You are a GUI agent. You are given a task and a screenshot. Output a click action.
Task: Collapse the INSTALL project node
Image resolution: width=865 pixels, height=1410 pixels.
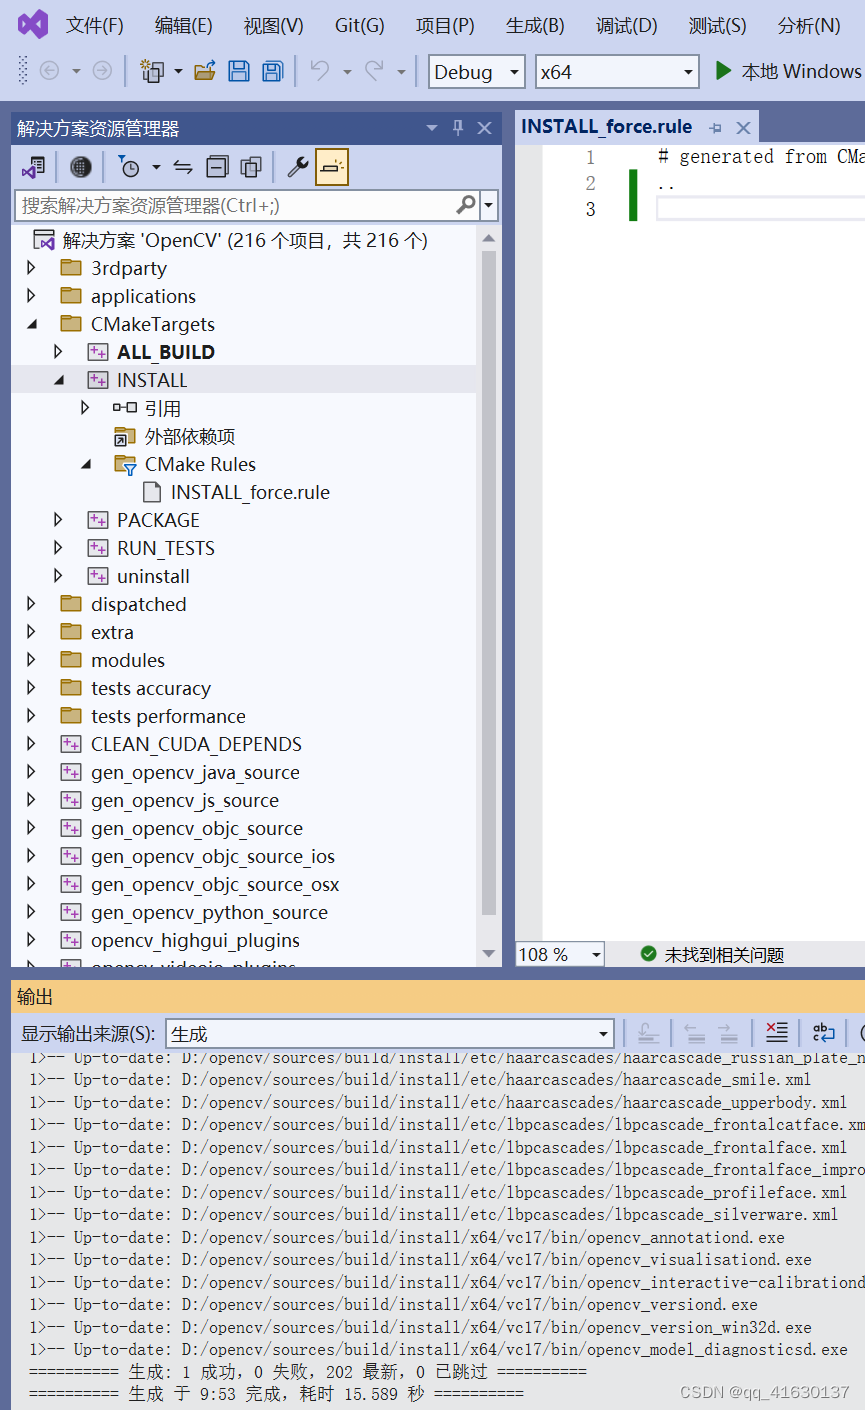click(58, 380)
